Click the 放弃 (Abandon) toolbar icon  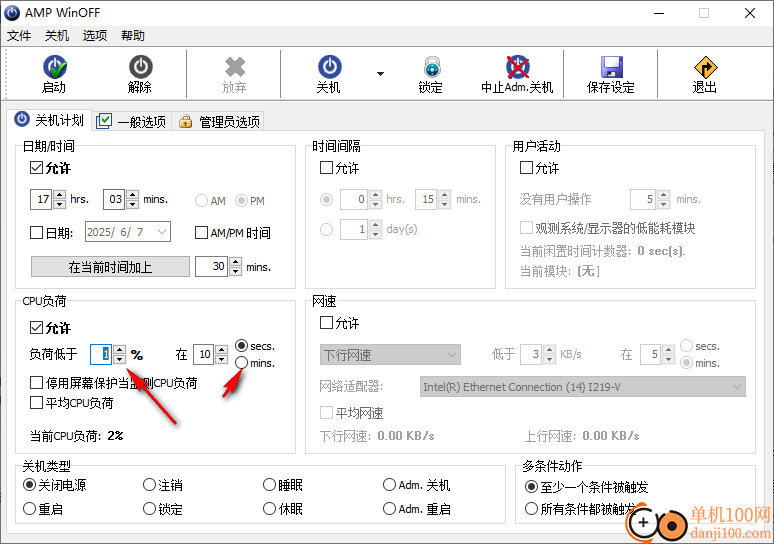(234, 67)
